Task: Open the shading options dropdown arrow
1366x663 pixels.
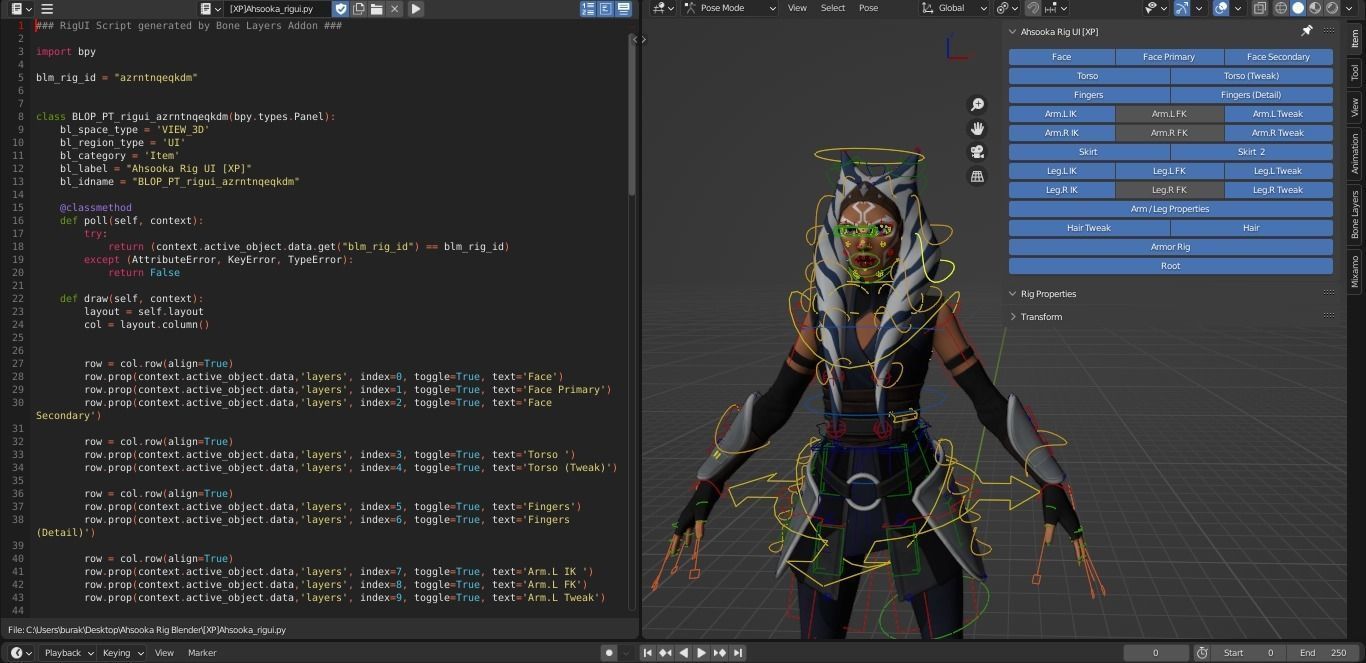Action: point(1347,8)
